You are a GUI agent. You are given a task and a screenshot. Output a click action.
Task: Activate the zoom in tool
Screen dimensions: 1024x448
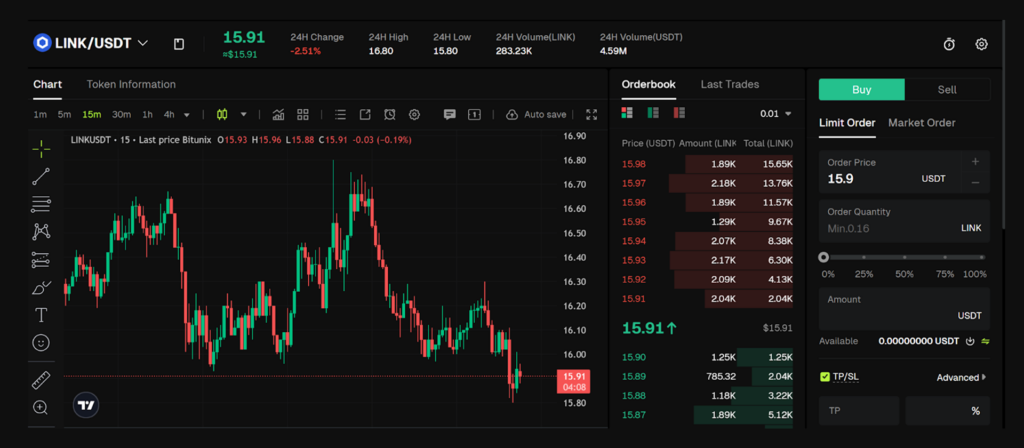[x=41, y=408]
